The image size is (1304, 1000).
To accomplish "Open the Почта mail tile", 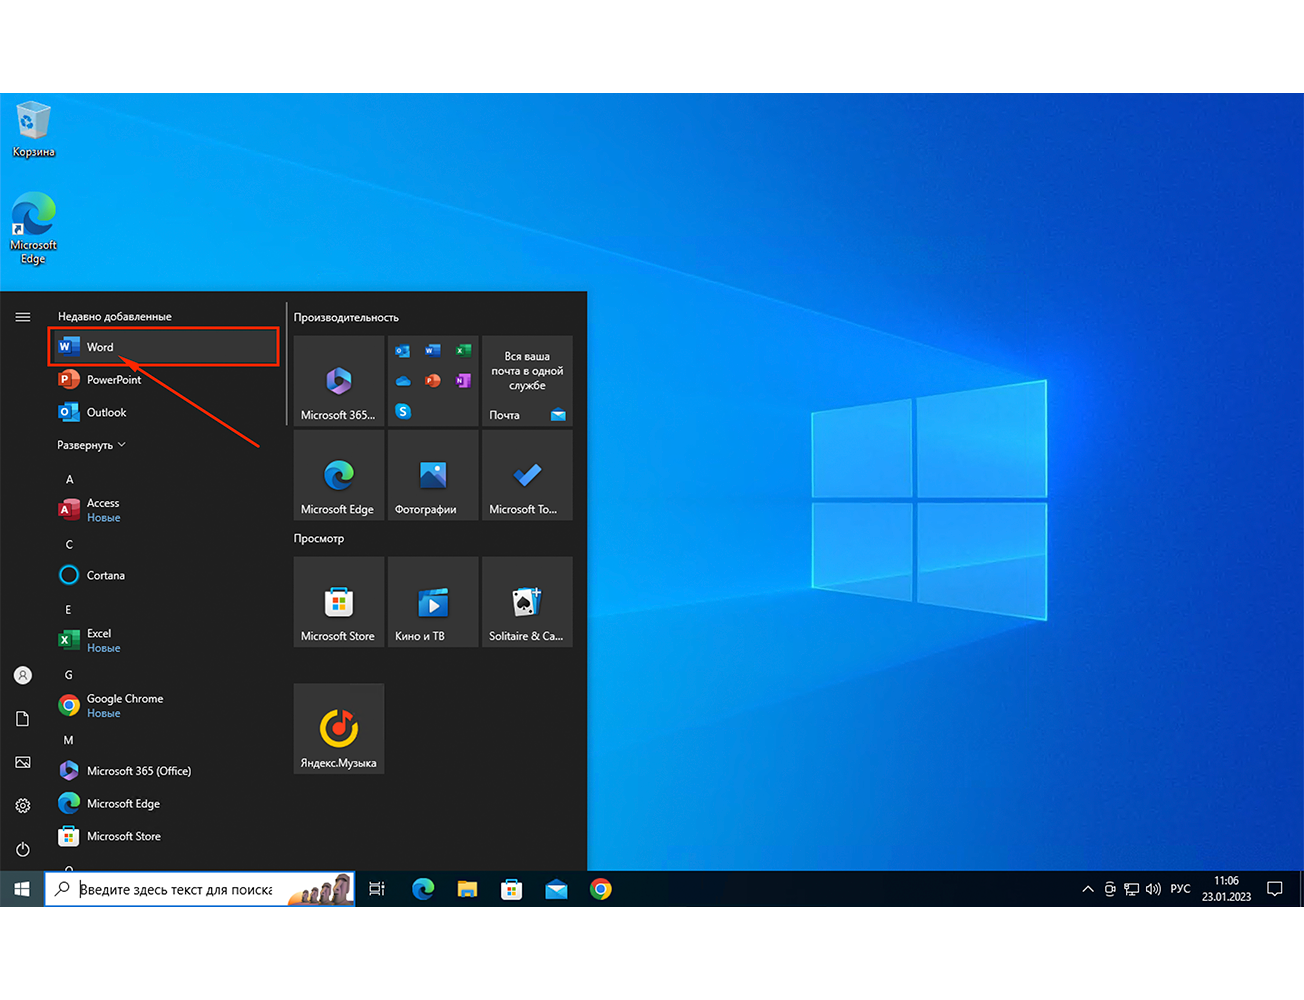I will point(527,381).
